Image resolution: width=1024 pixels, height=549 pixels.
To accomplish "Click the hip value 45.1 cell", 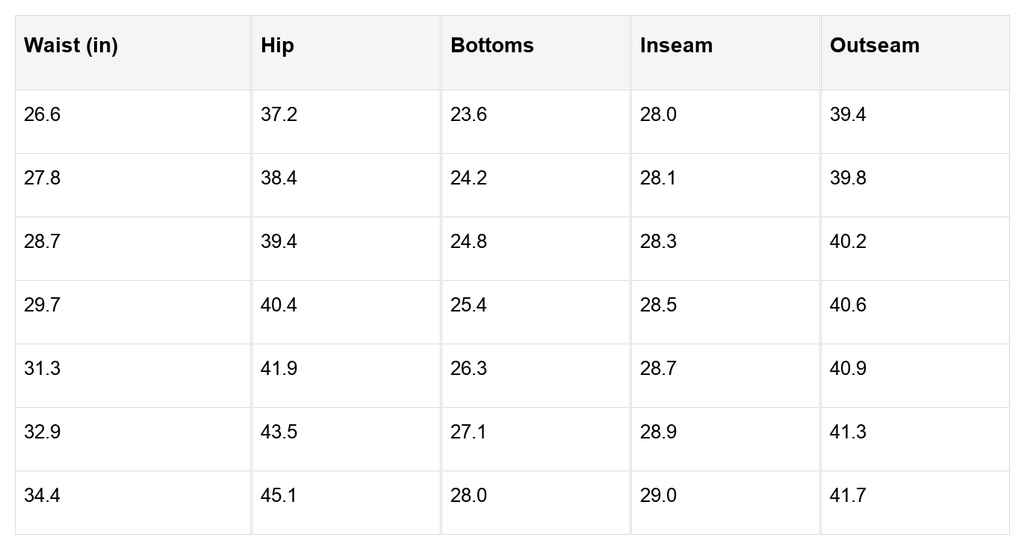I will click(x=279, y=496).
